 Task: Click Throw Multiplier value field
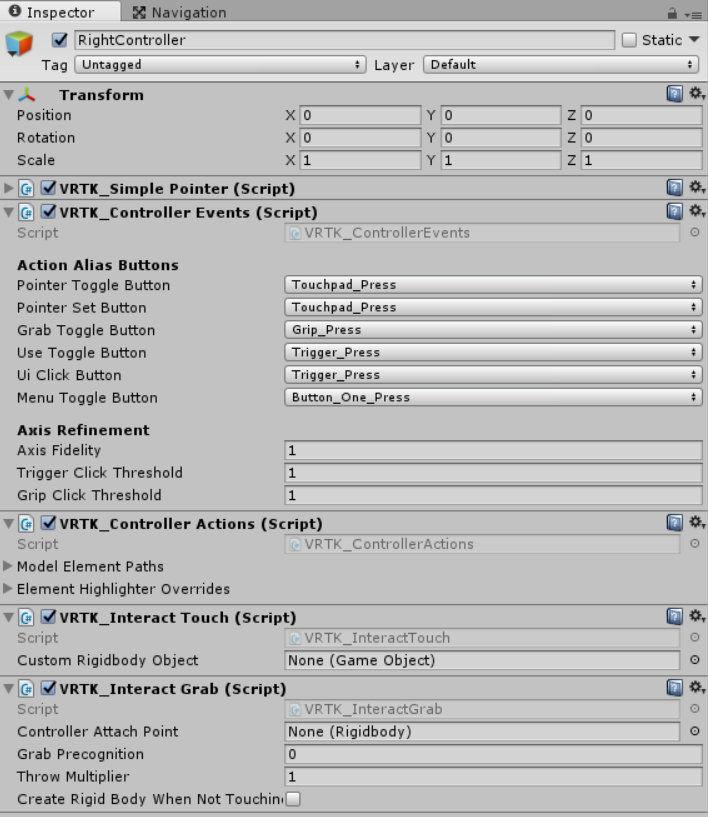pyautogui.click(x=493, y=776)
